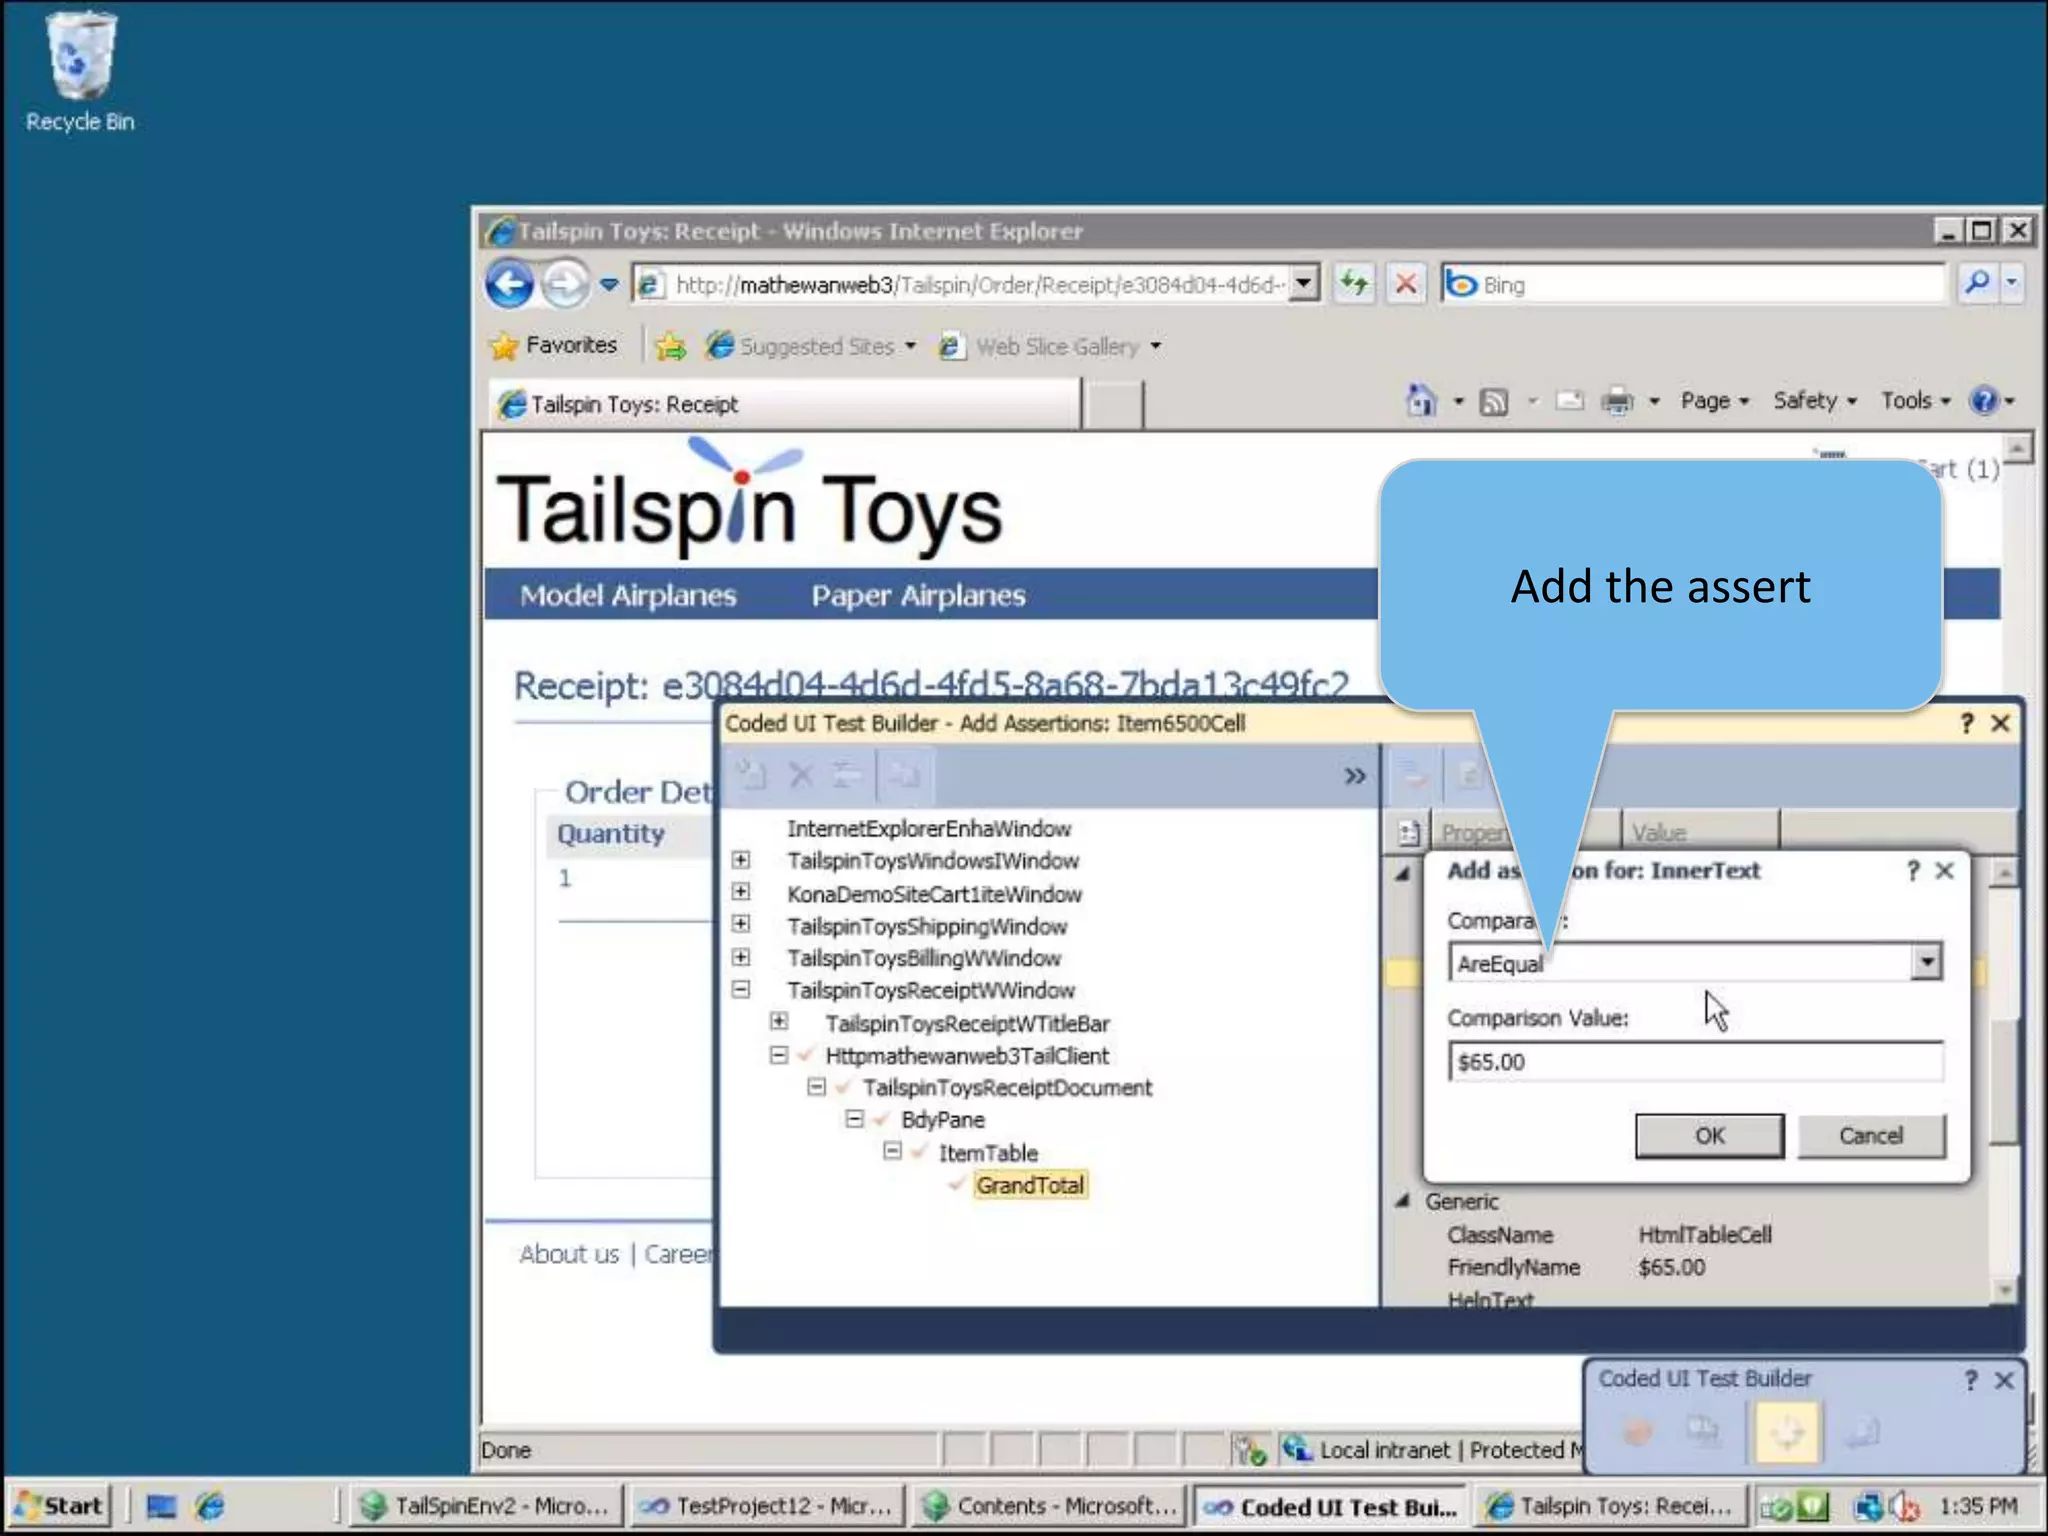The image size is (2048, 1536).
Task: Open the AreEqual comparator dropdown
Action: tap(1926, 962)
